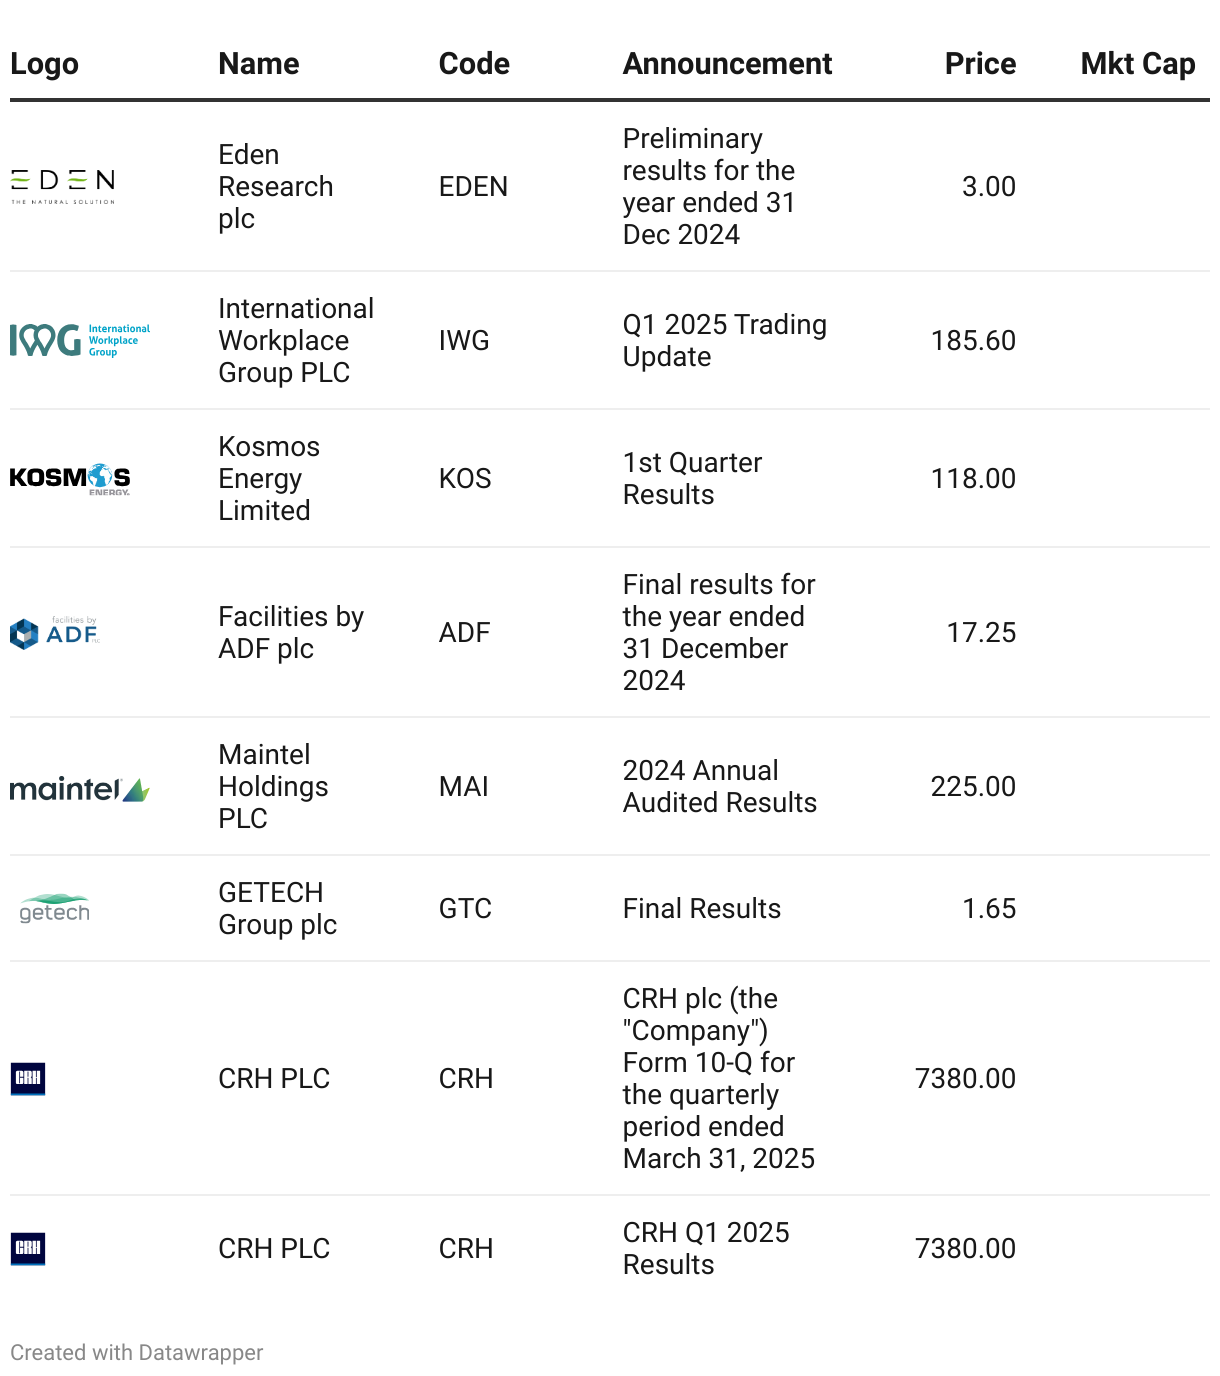Open the 1st Quarter Results announcement
This screenshot has width=1220, height=1376.
692,479
